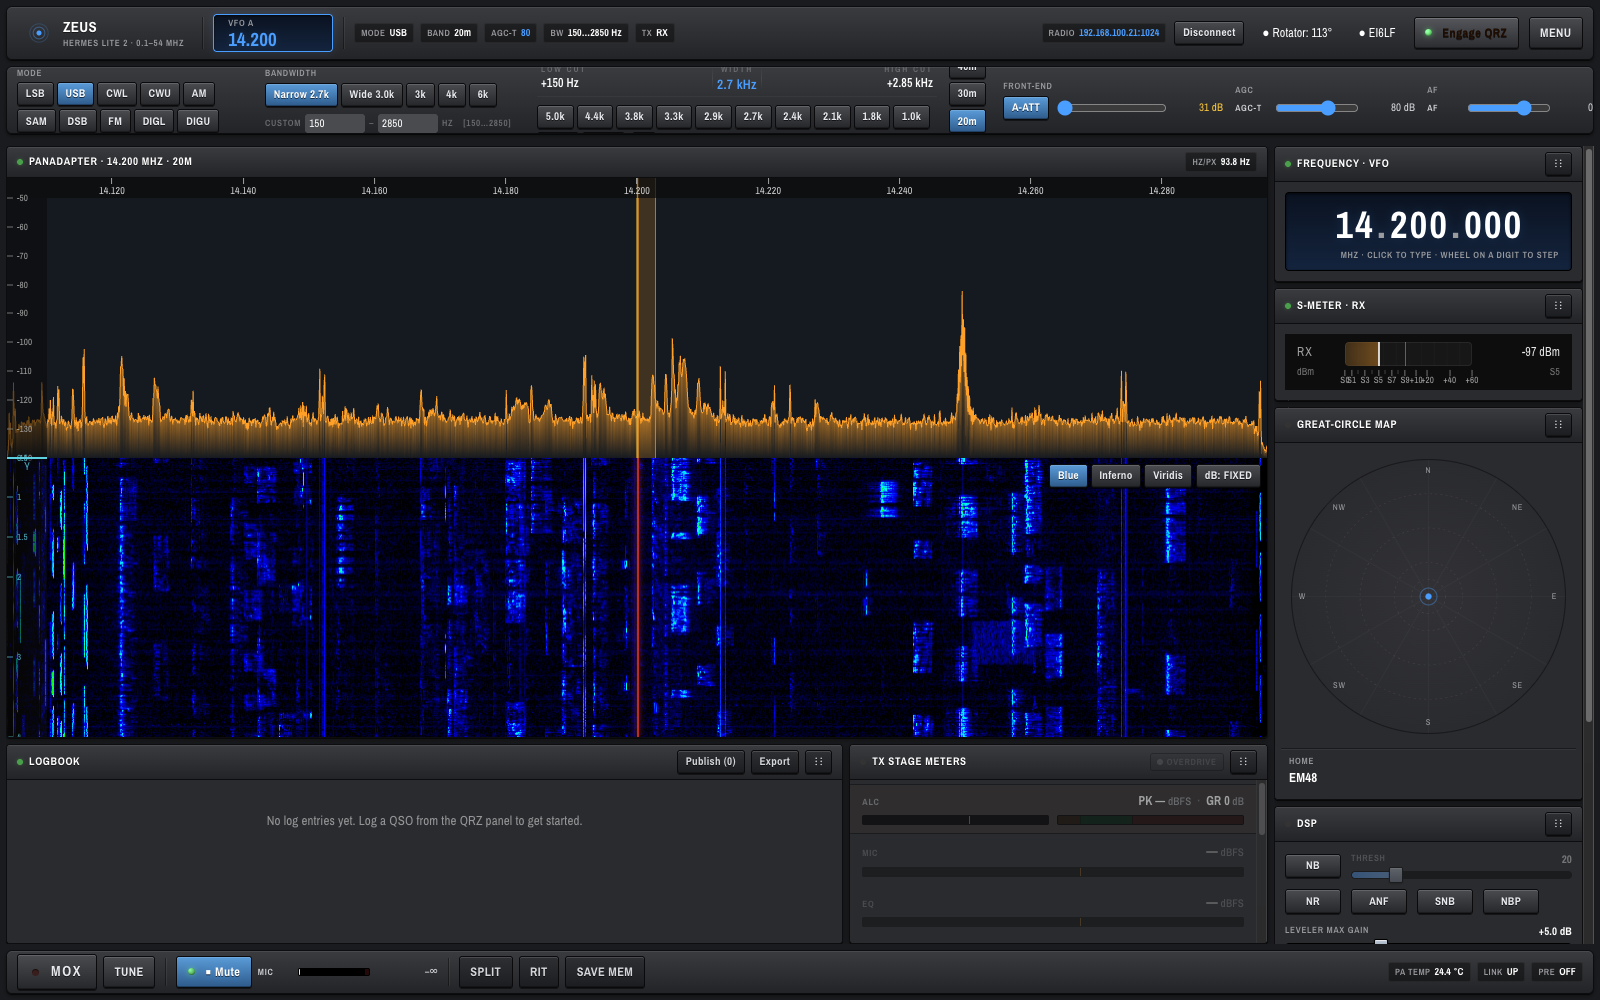1600x1000 pixels.
Task: Open the S-Meter panel grip menu
Action: pos(1558,306)
